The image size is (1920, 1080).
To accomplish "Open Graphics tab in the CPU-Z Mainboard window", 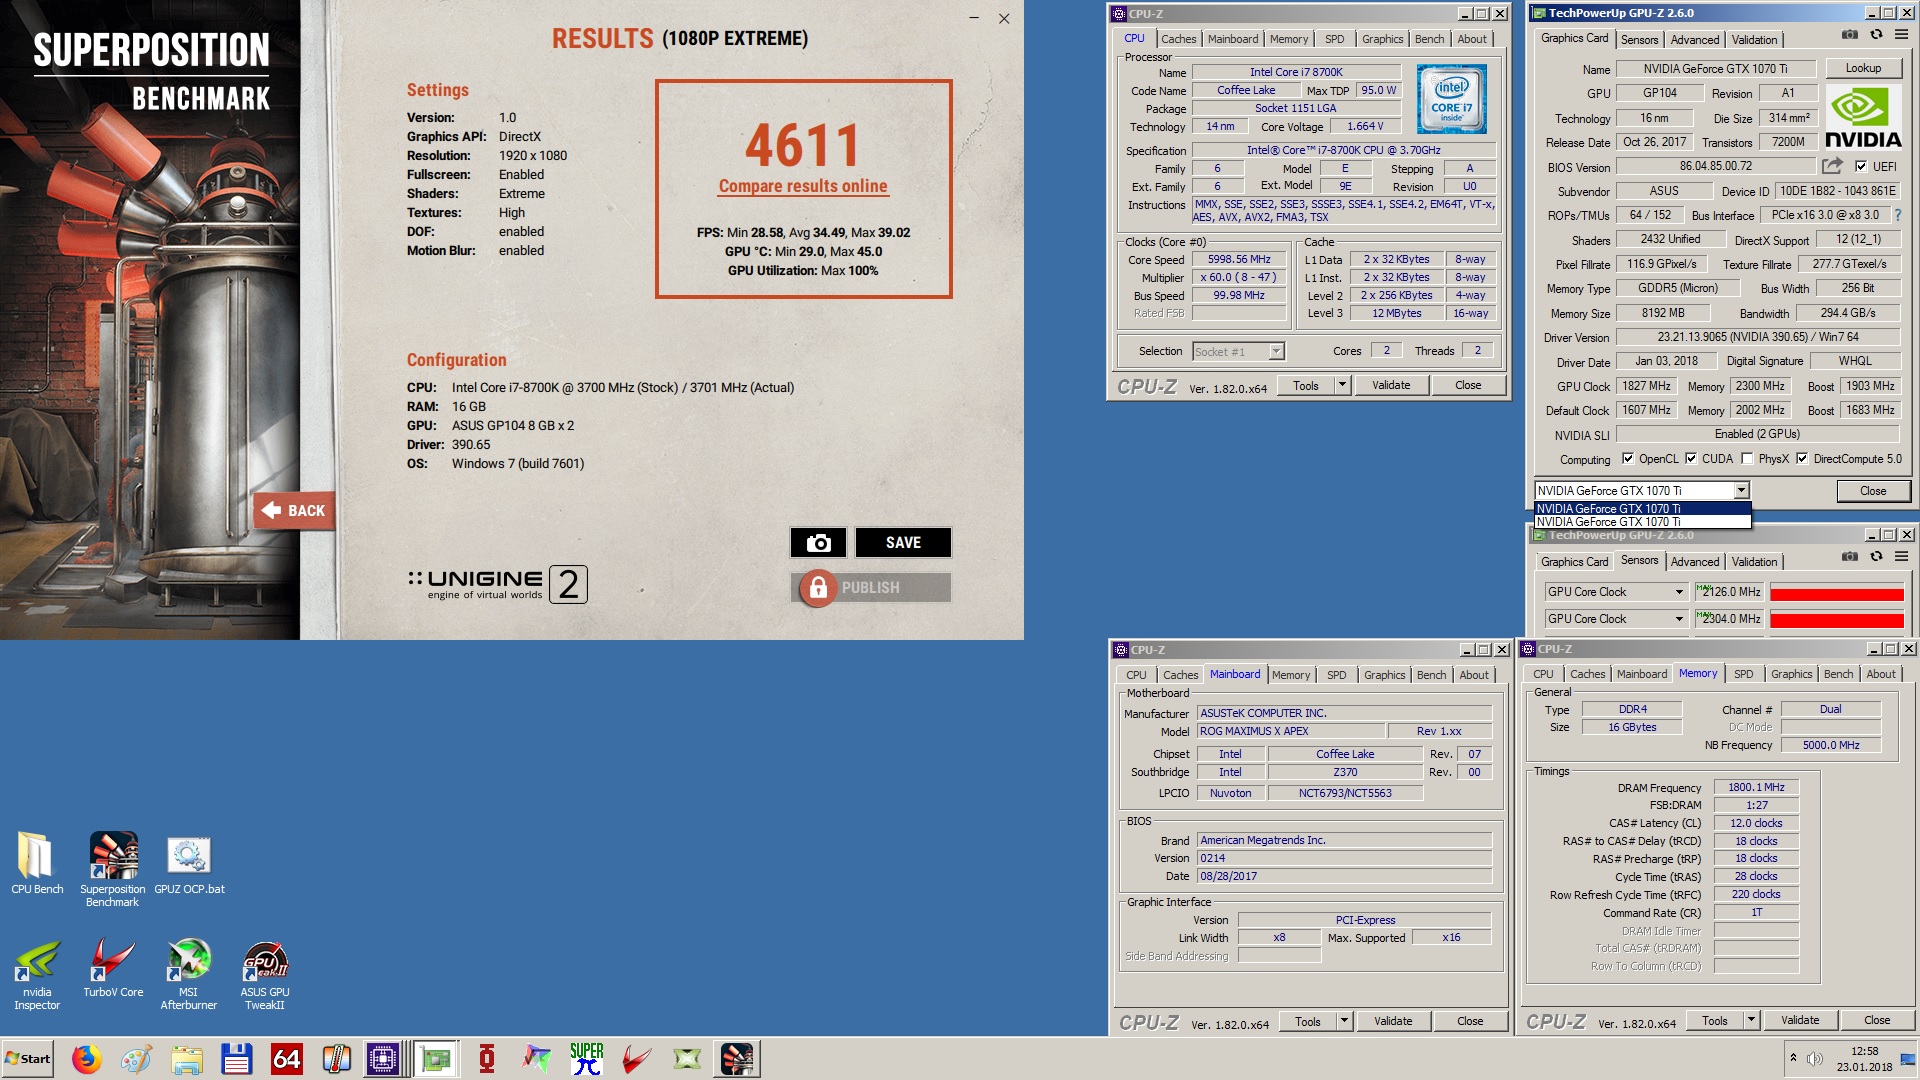I will 1384,675.
